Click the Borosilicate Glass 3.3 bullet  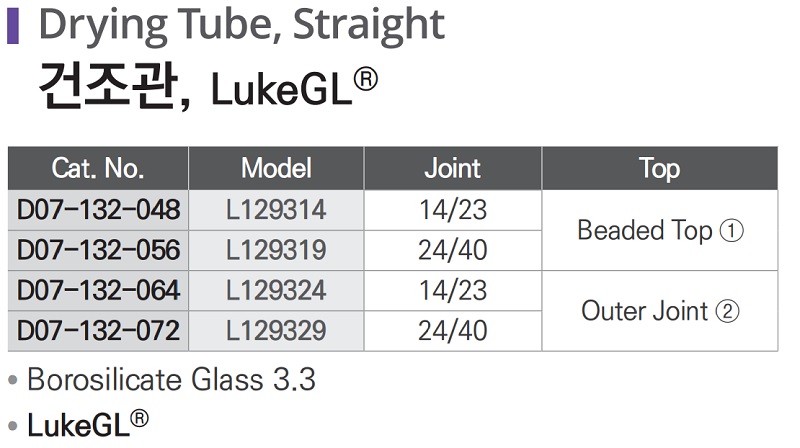(x=170, y=380)
